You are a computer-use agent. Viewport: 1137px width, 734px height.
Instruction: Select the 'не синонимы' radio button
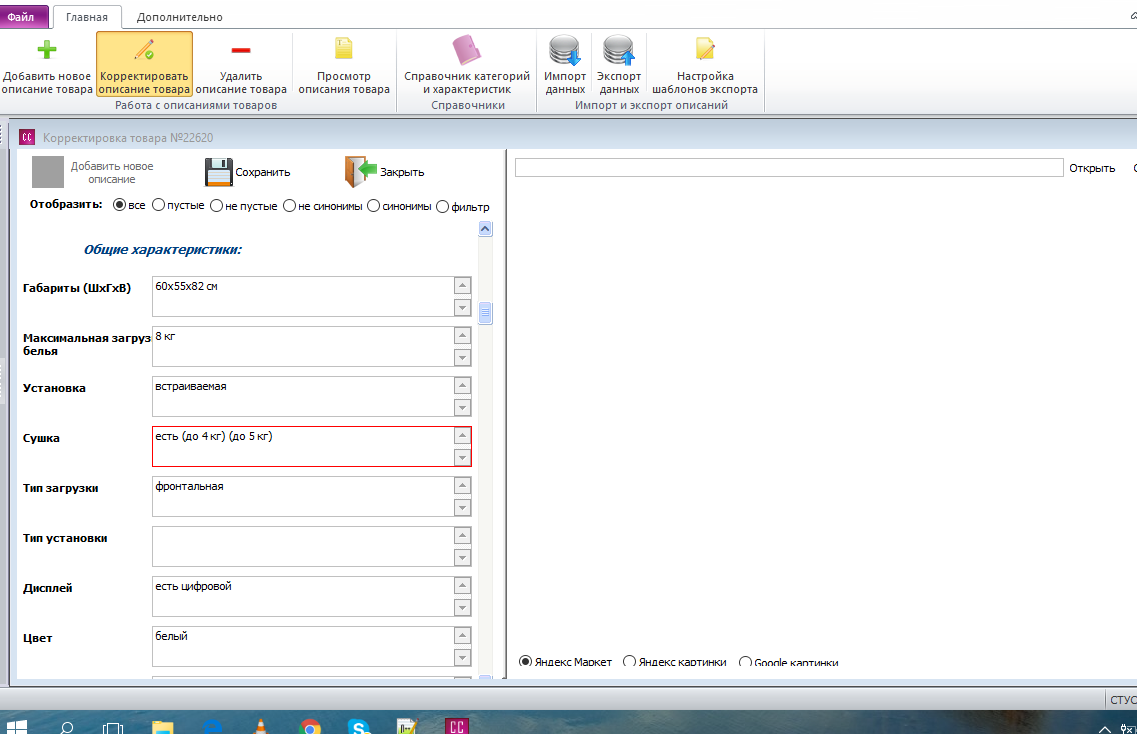(289, 206)
